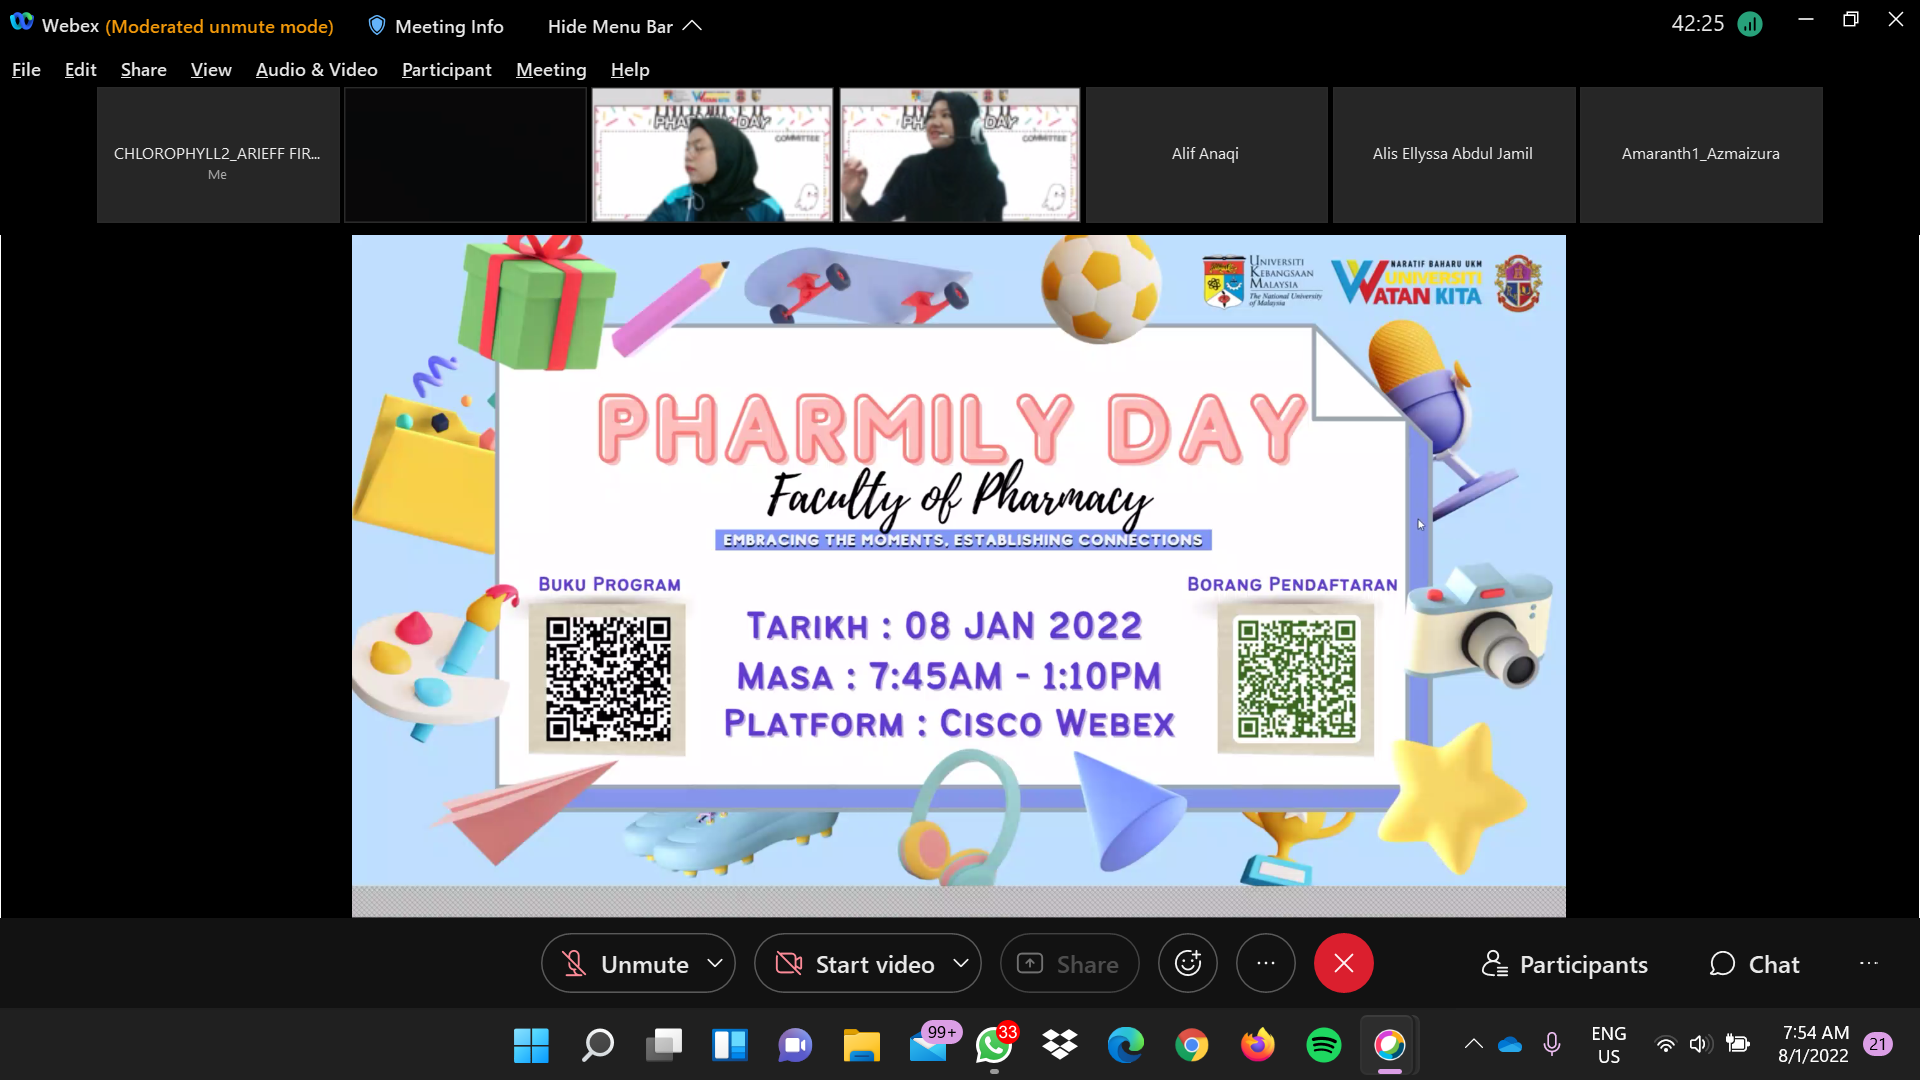The height and width of the screenshot is (1080, 1920).
Task: Open the Participants panel
Action: [x=1564, y=964]
